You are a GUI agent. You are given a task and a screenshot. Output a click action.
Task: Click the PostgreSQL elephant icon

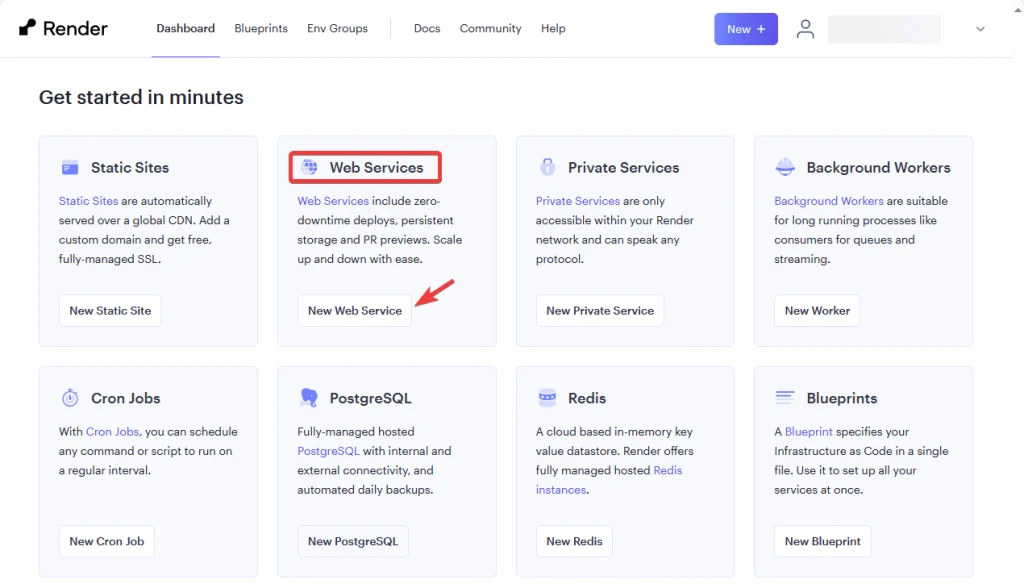click(x=309, y=398)
